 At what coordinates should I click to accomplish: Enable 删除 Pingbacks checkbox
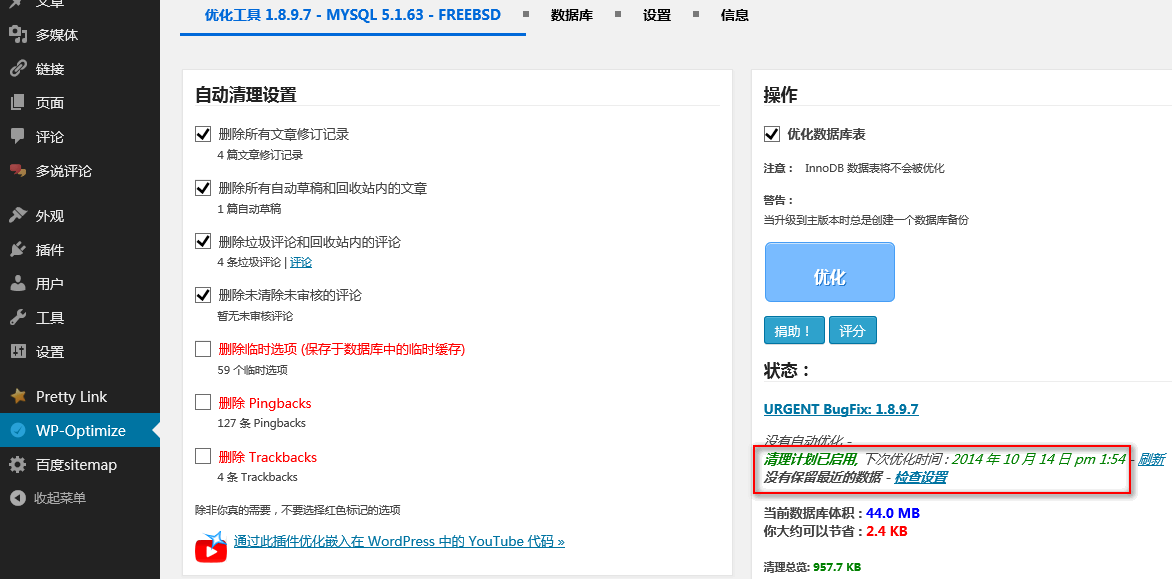[x=203, y=403]
